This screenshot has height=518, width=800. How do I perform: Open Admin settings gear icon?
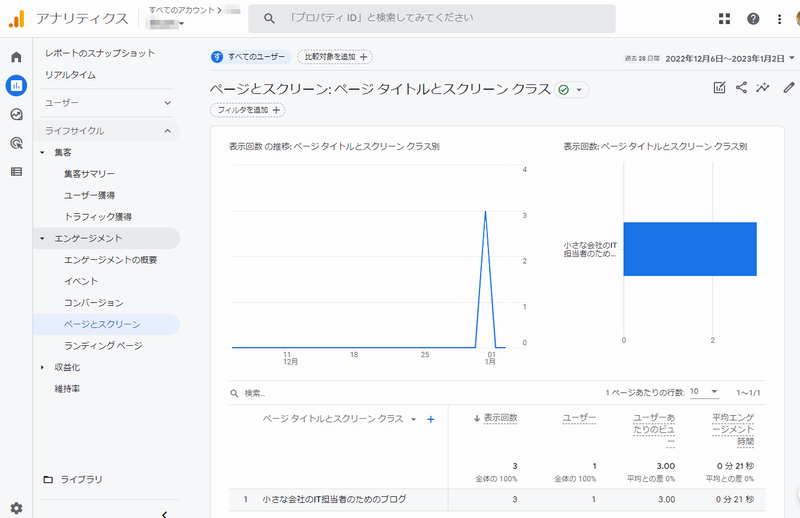click(16, 508)
